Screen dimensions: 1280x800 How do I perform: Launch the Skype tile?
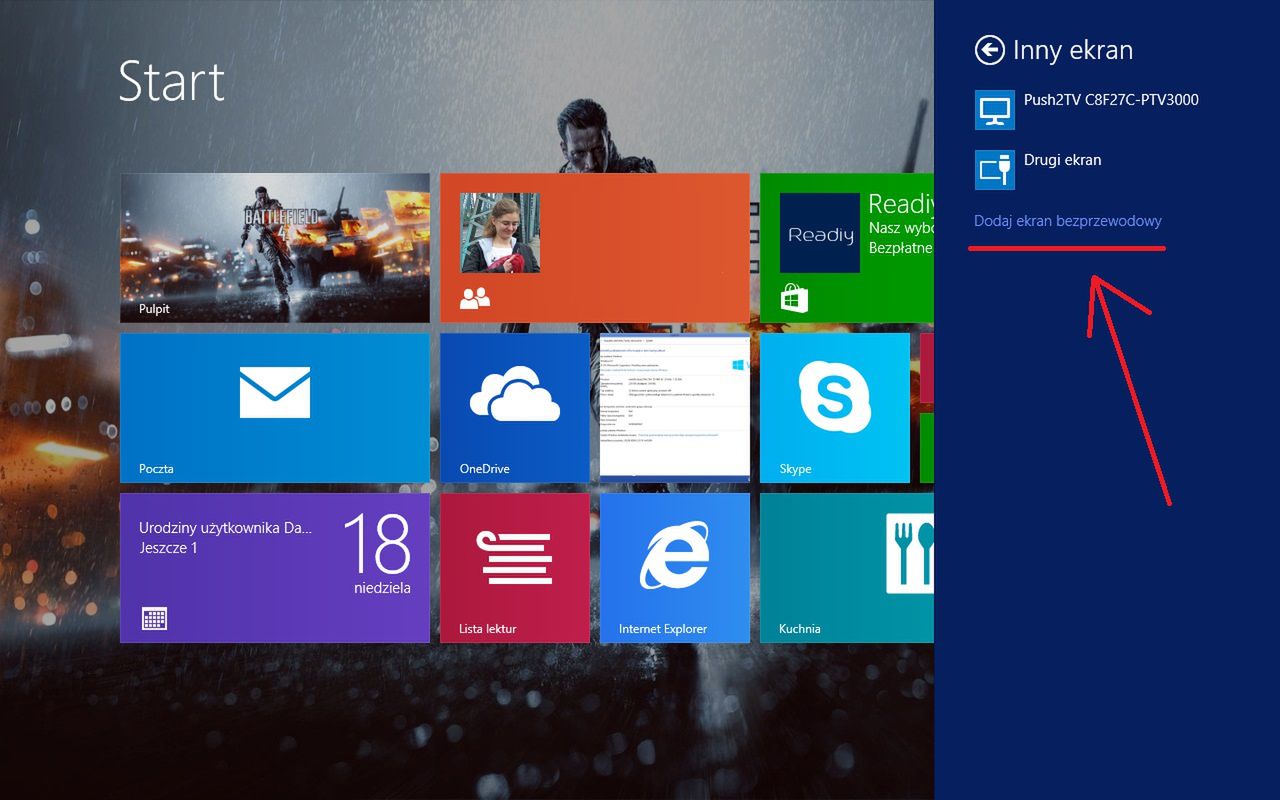(835, 408)
